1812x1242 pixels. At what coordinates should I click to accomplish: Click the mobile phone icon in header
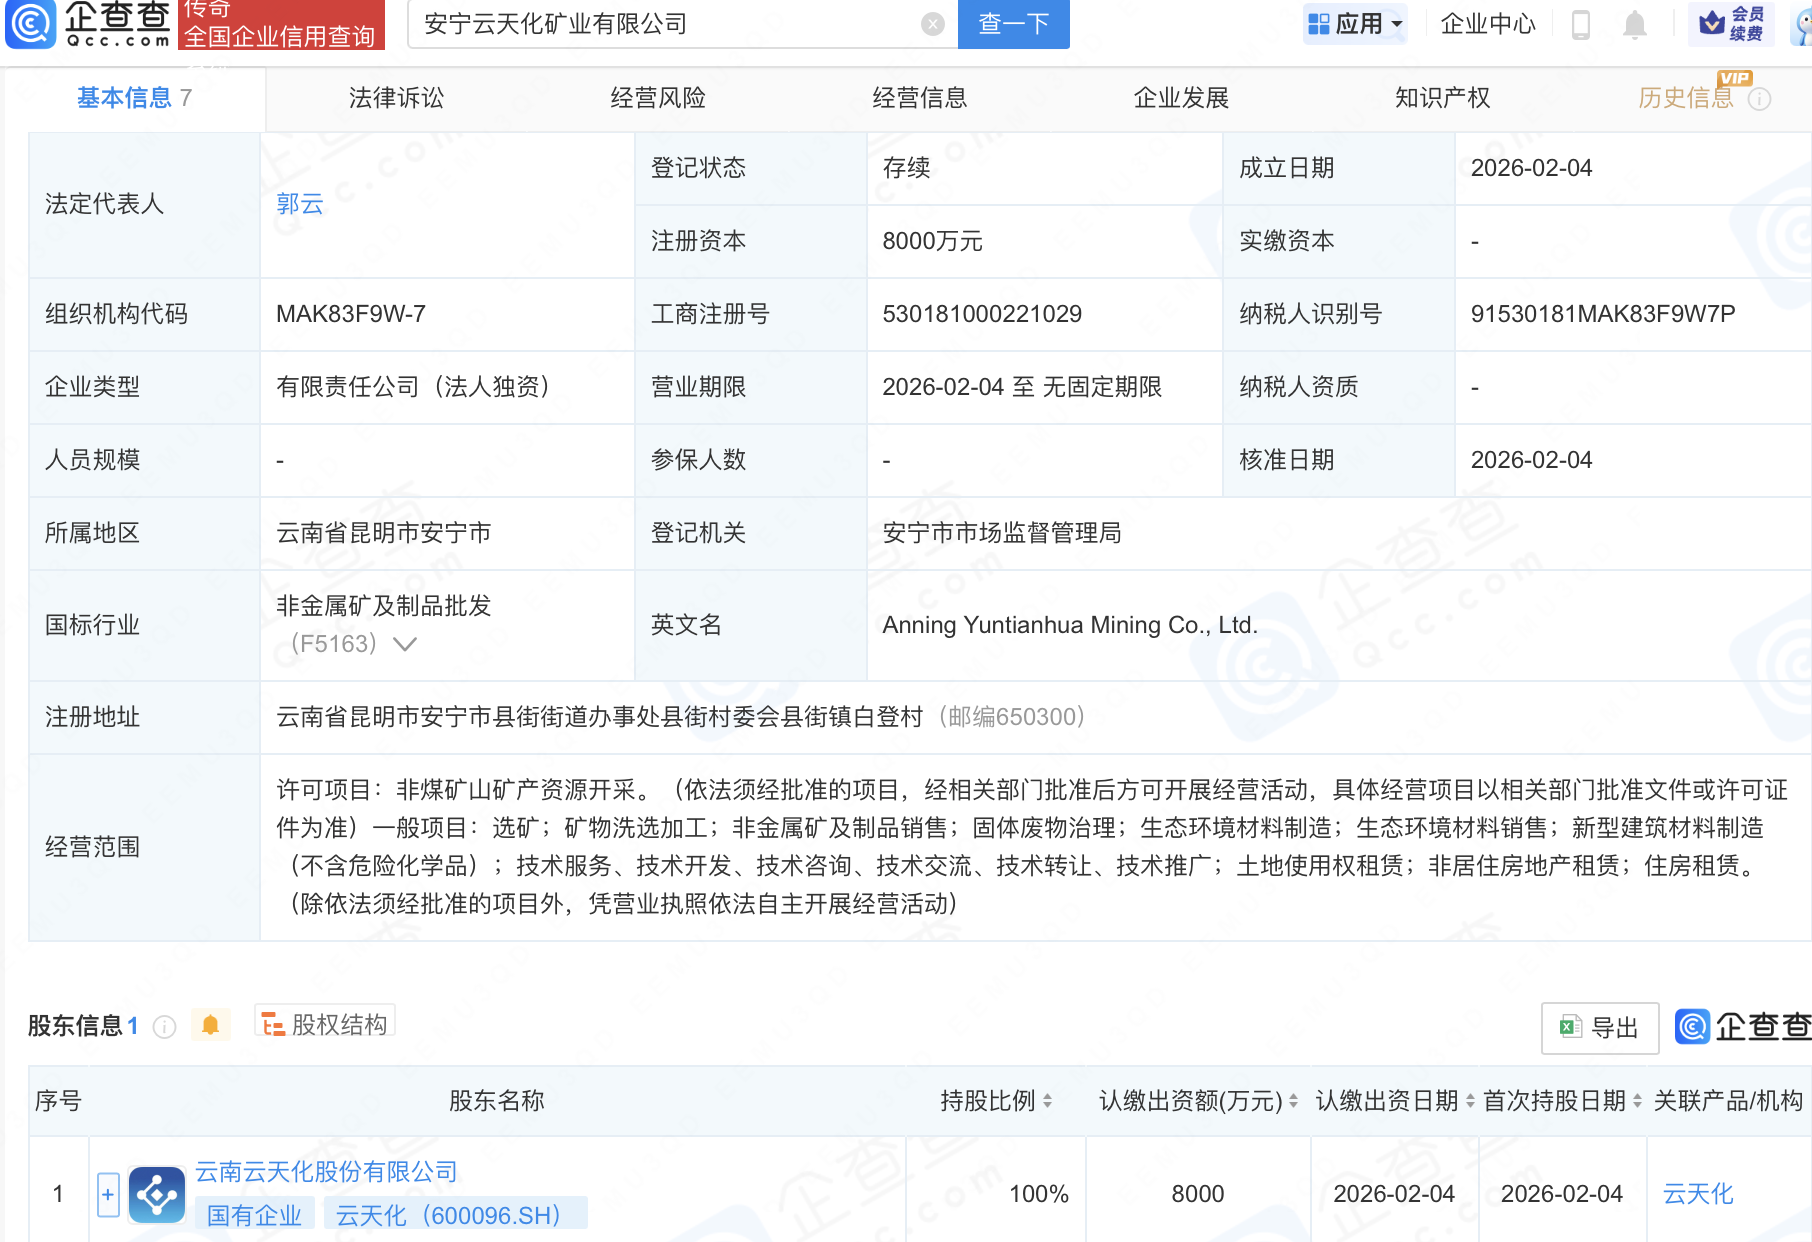click(x=1581, y=24)
